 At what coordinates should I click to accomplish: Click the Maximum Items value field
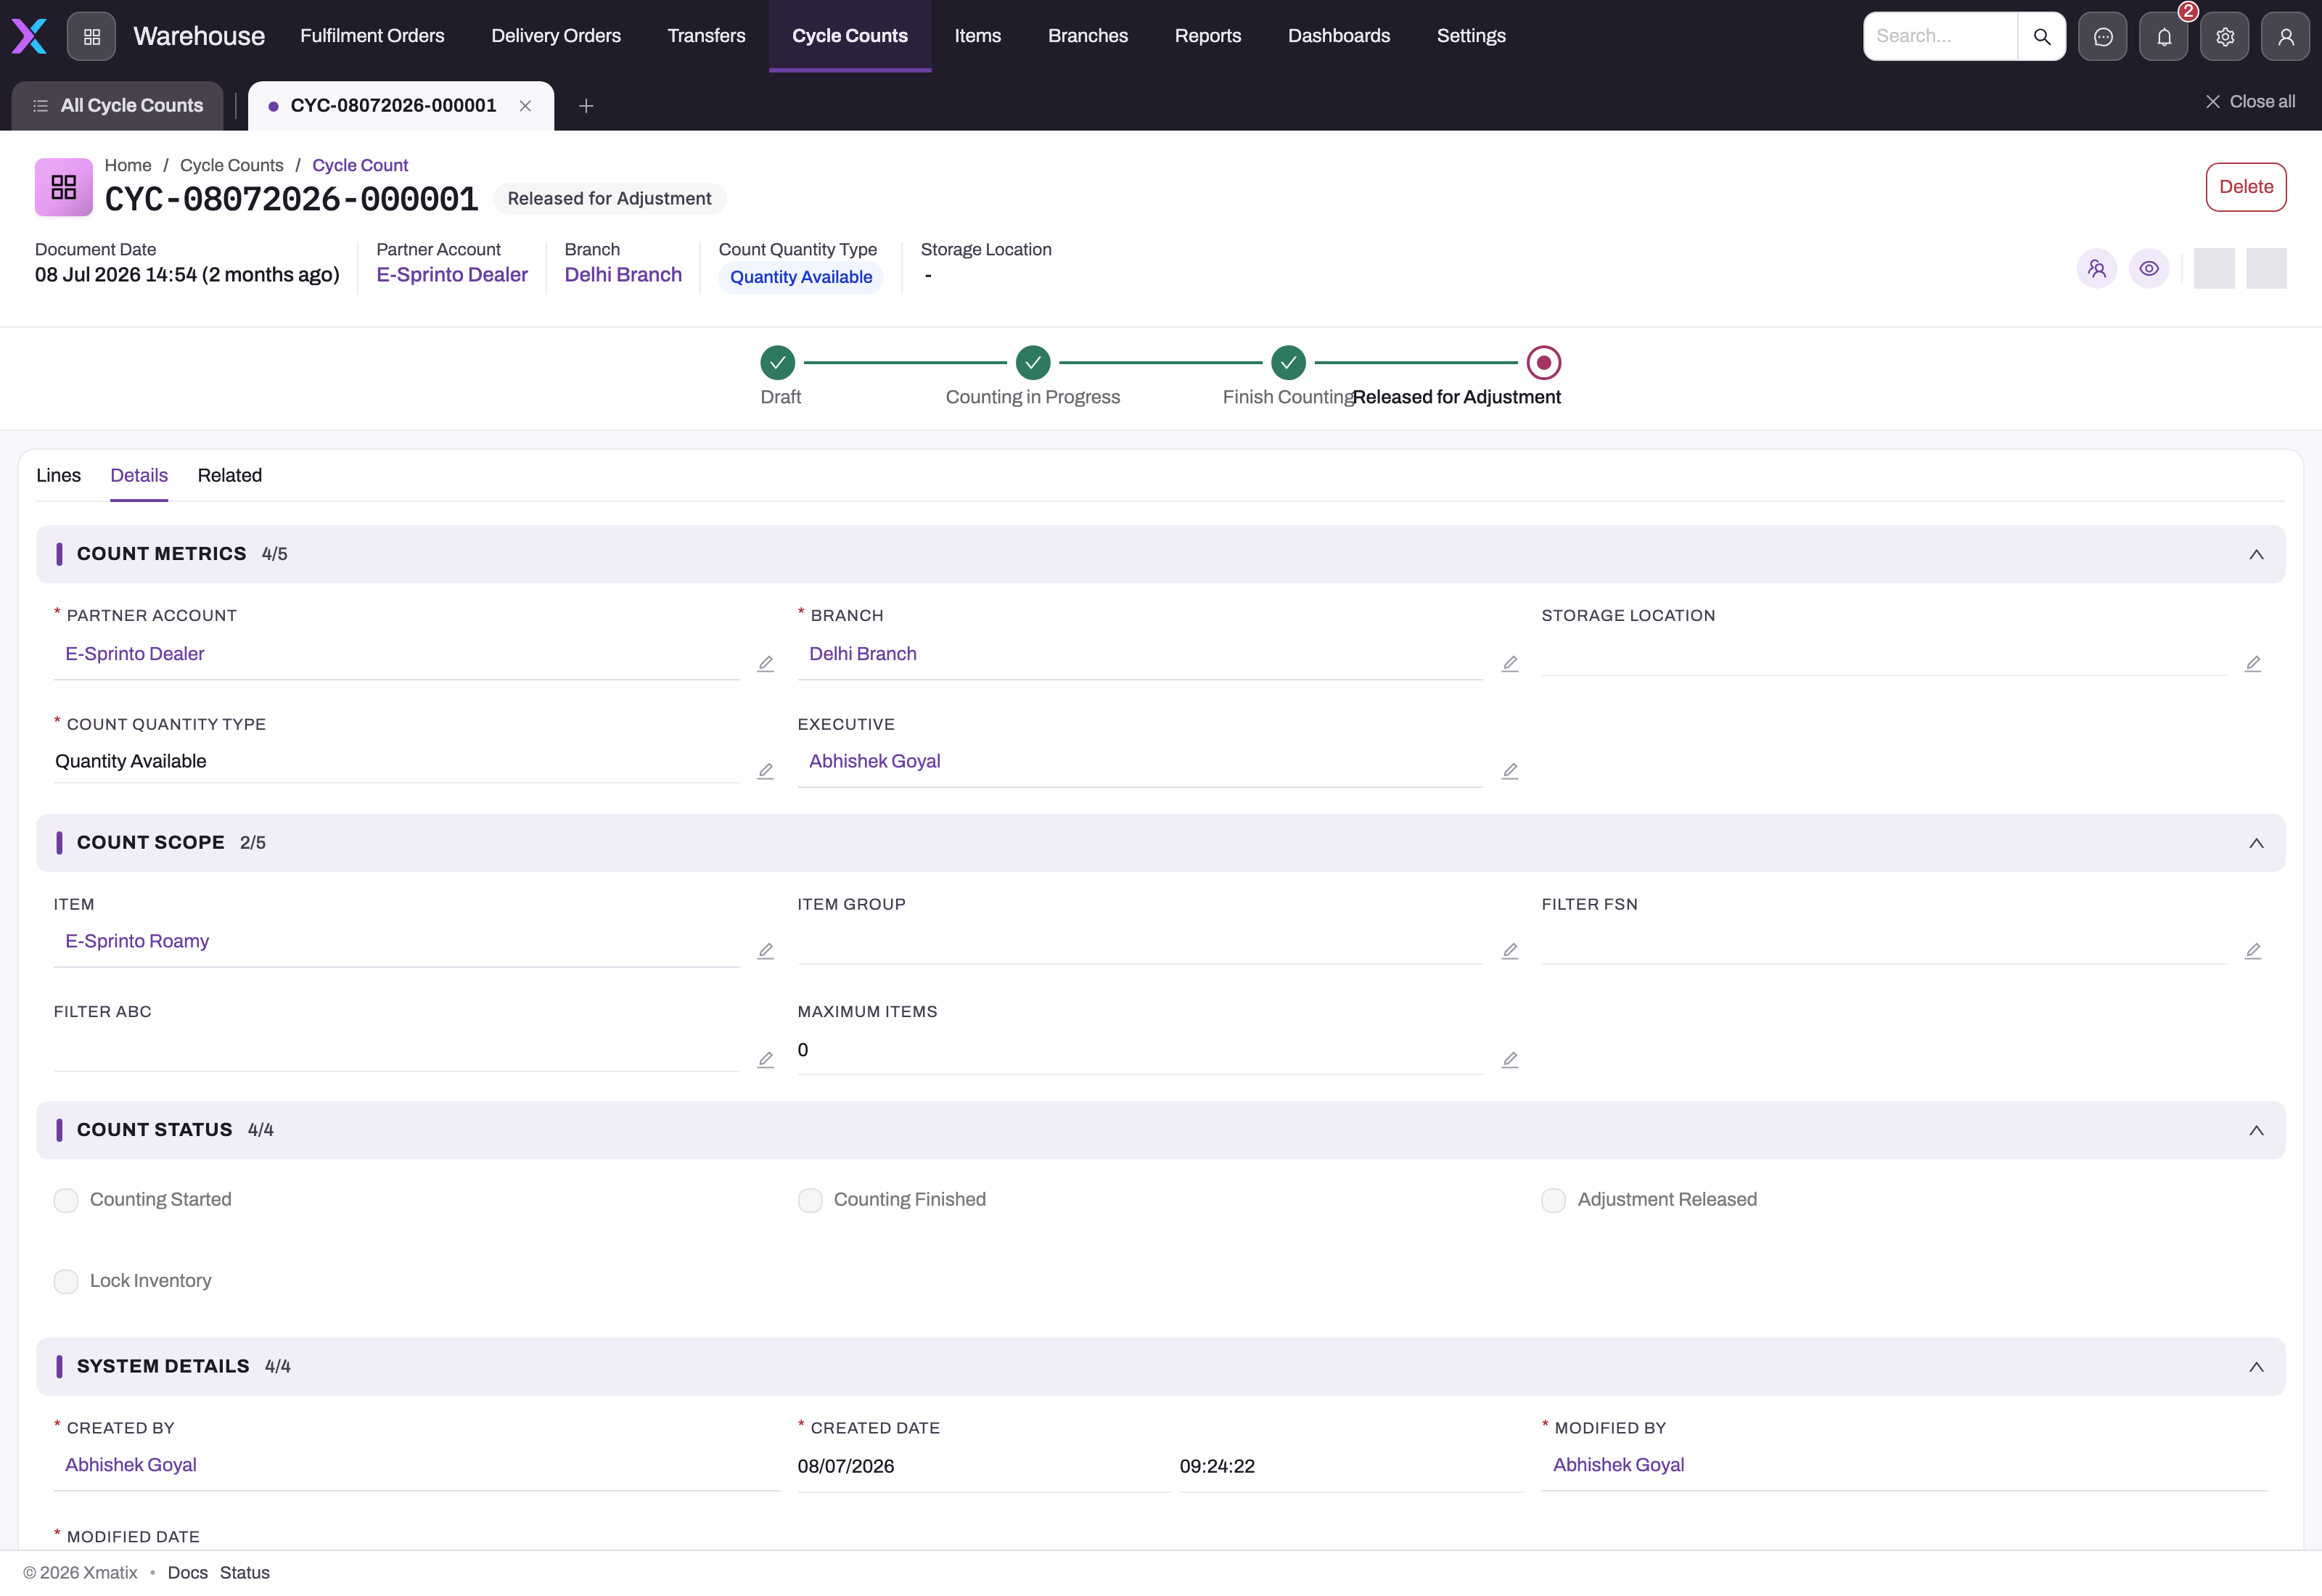tap(1139, 1050)
